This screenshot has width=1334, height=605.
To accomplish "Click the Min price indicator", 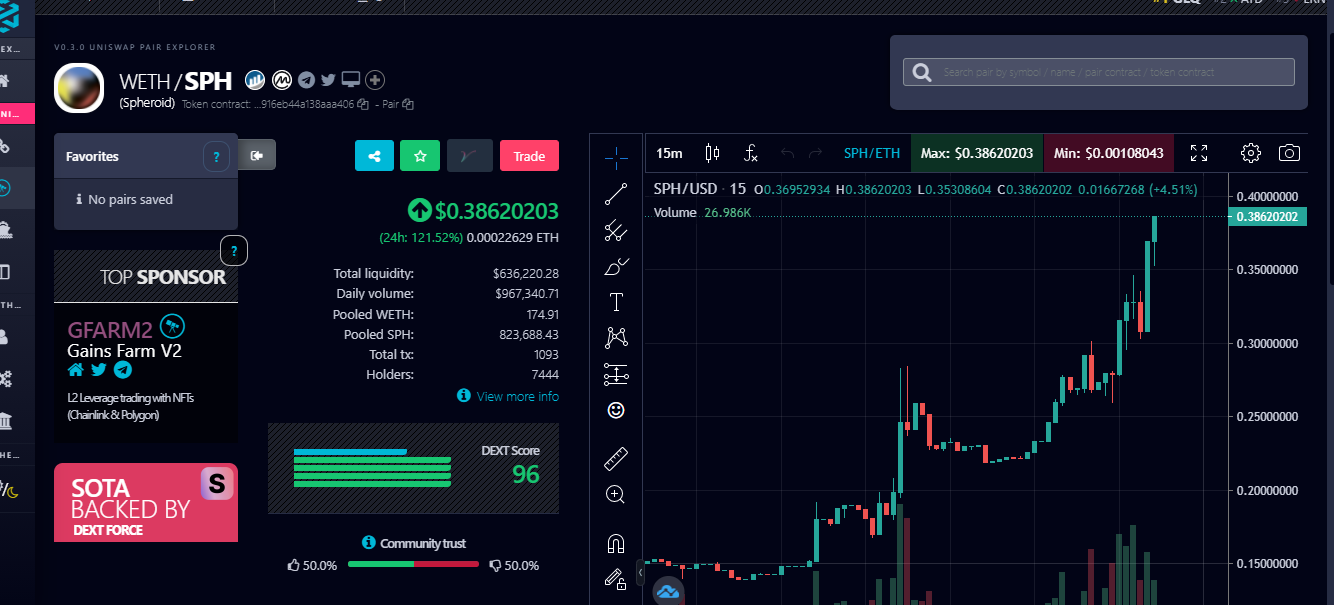I will click(1108, 153).
